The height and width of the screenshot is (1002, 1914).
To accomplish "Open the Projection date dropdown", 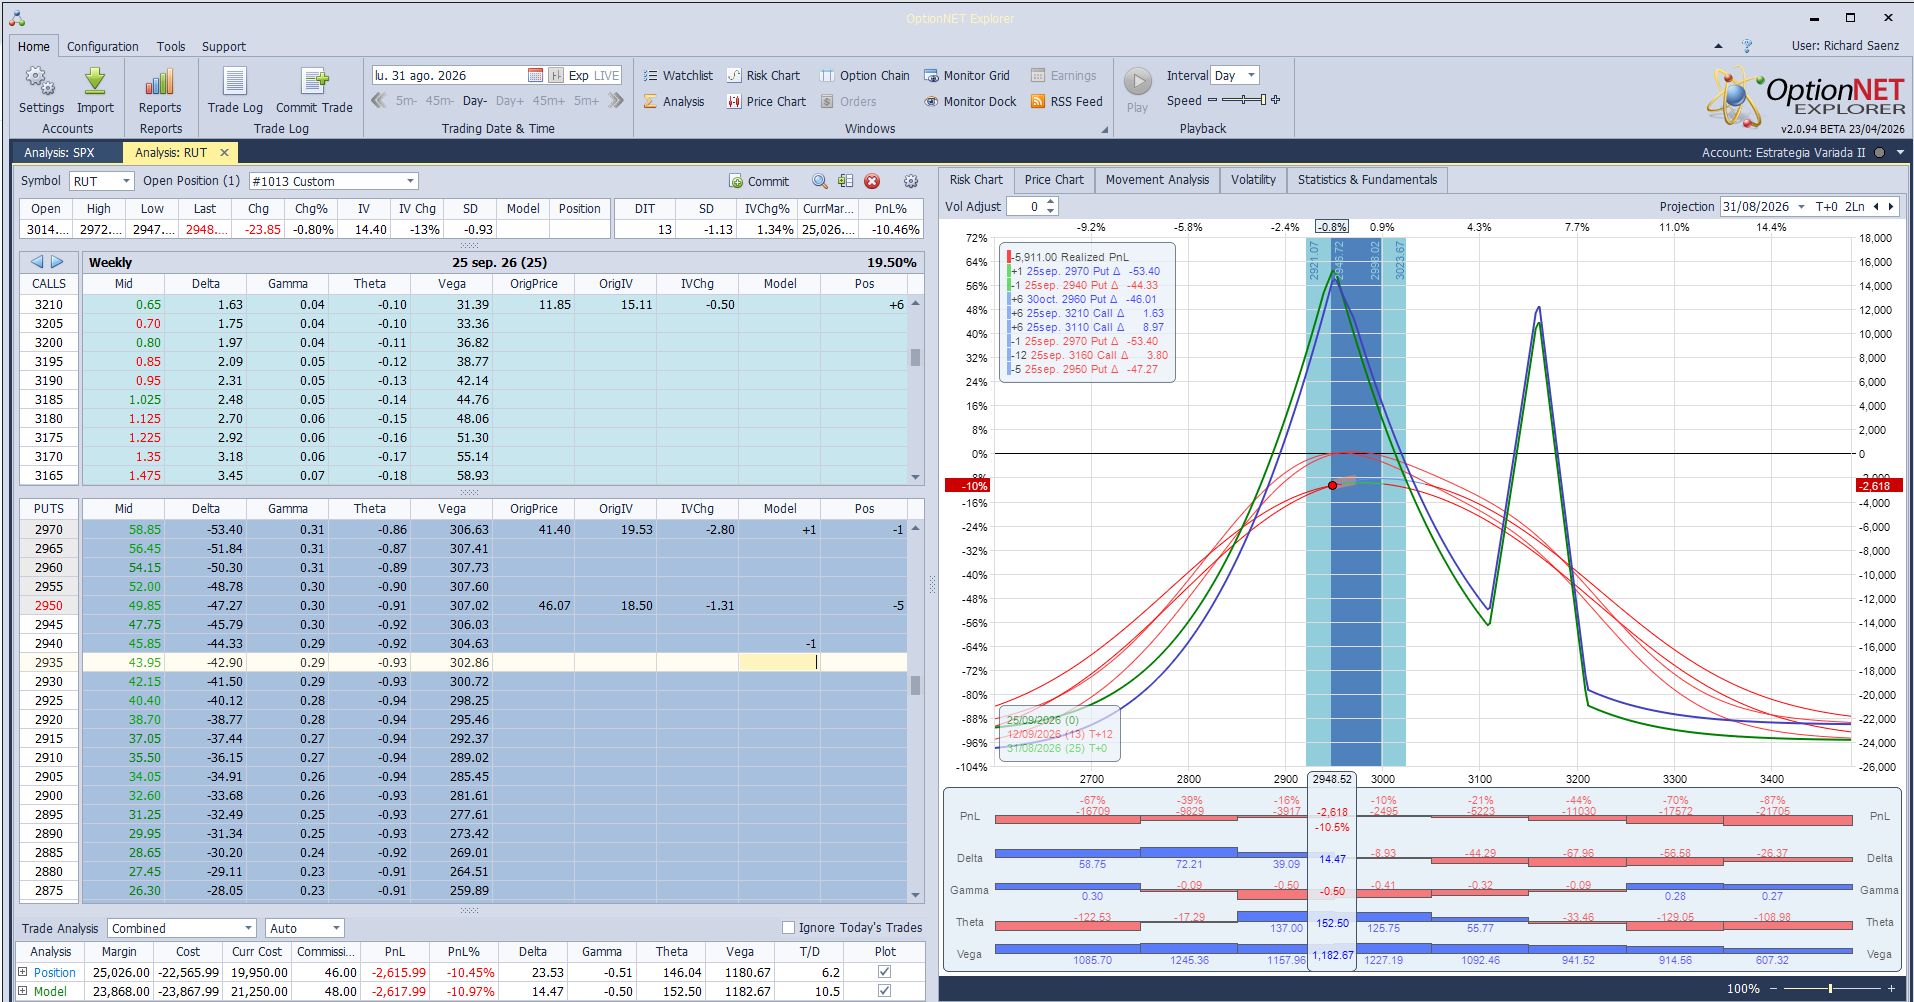I will pyautogui.click(x=1802, y=207).
